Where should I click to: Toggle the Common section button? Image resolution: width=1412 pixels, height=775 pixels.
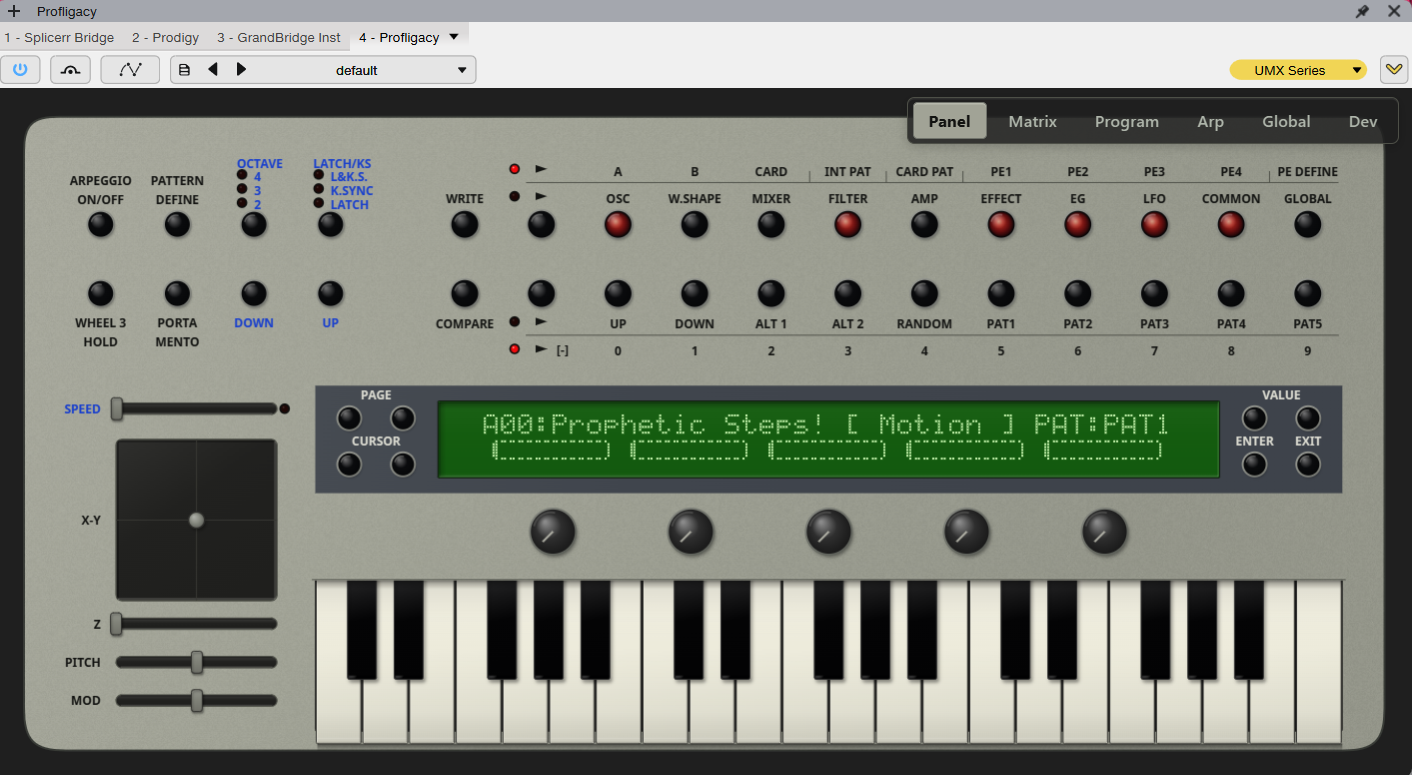(x=1231, y=225)
